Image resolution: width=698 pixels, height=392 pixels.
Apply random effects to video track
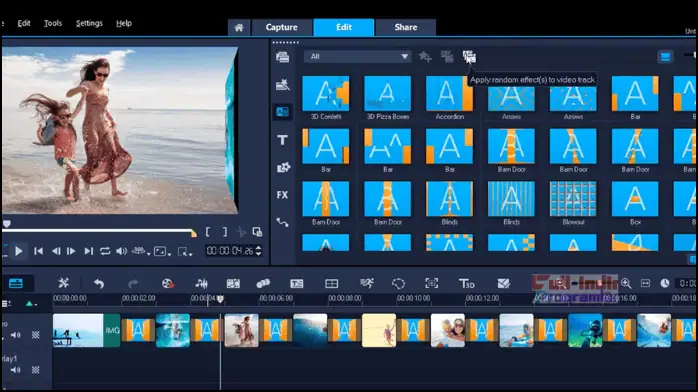click(469, 57)
